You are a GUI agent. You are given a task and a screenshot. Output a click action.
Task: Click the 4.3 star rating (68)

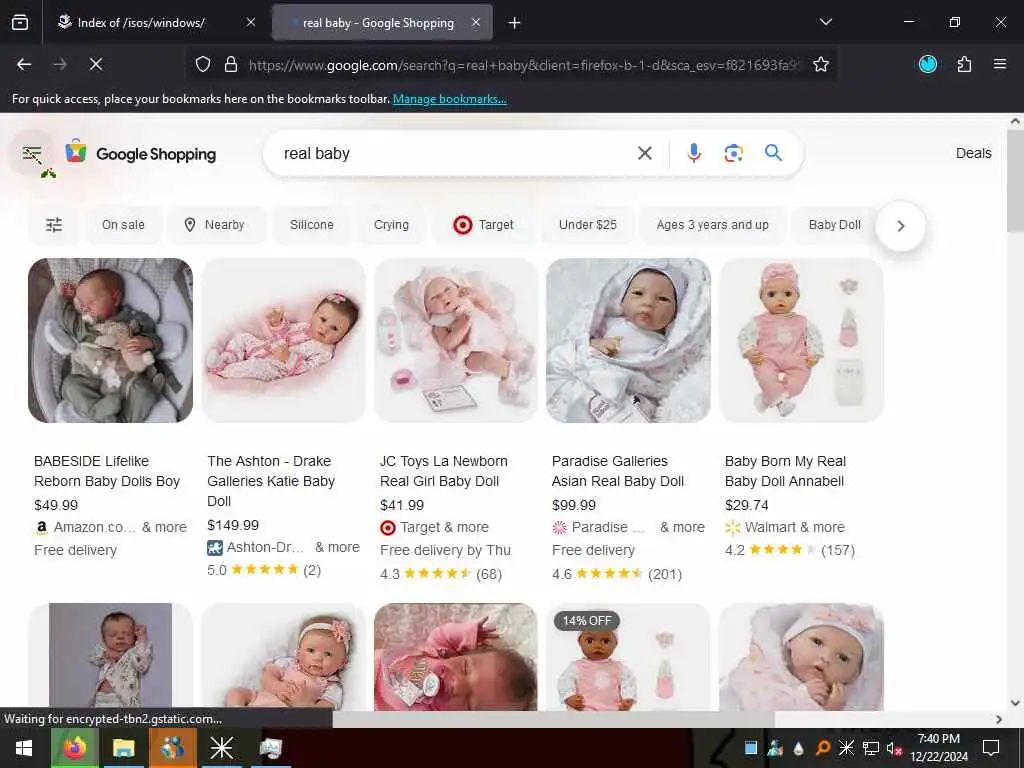pos(441,574)
